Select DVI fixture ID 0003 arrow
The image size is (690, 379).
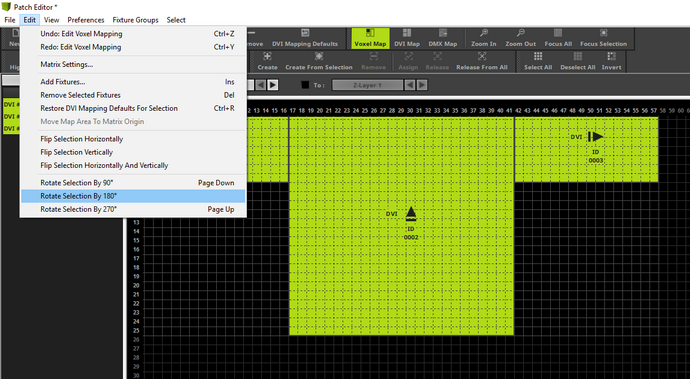596,137
